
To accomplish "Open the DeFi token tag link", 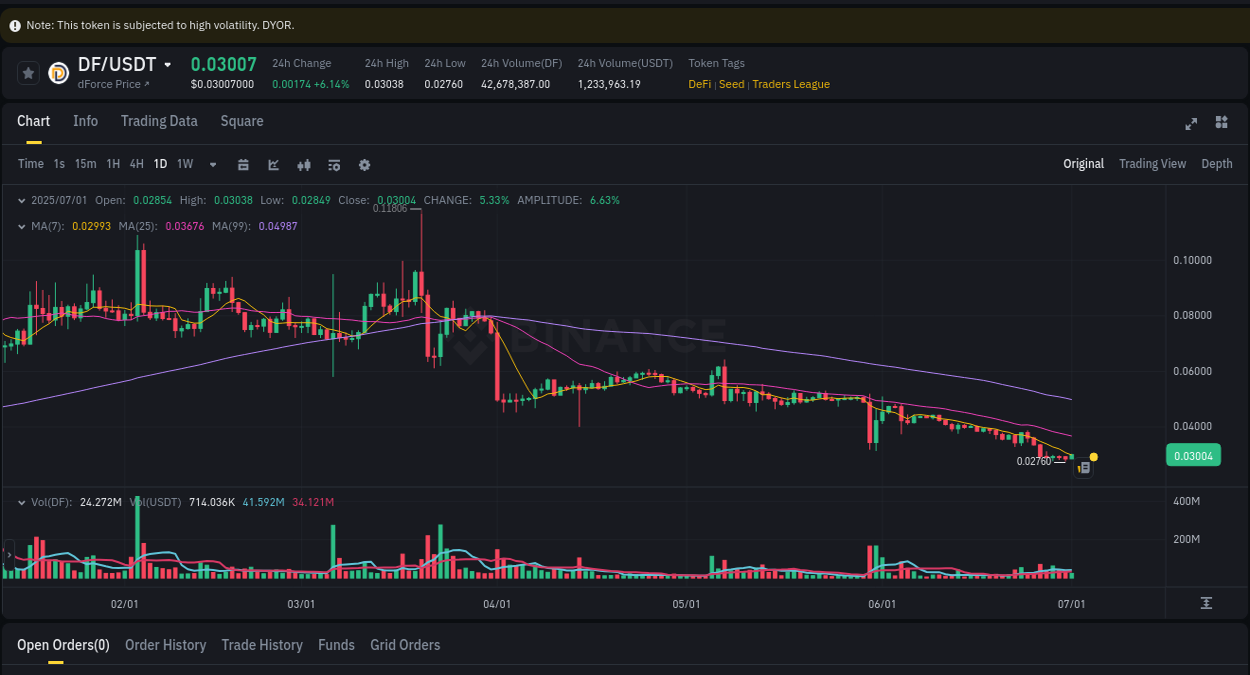I will point(699,84).
